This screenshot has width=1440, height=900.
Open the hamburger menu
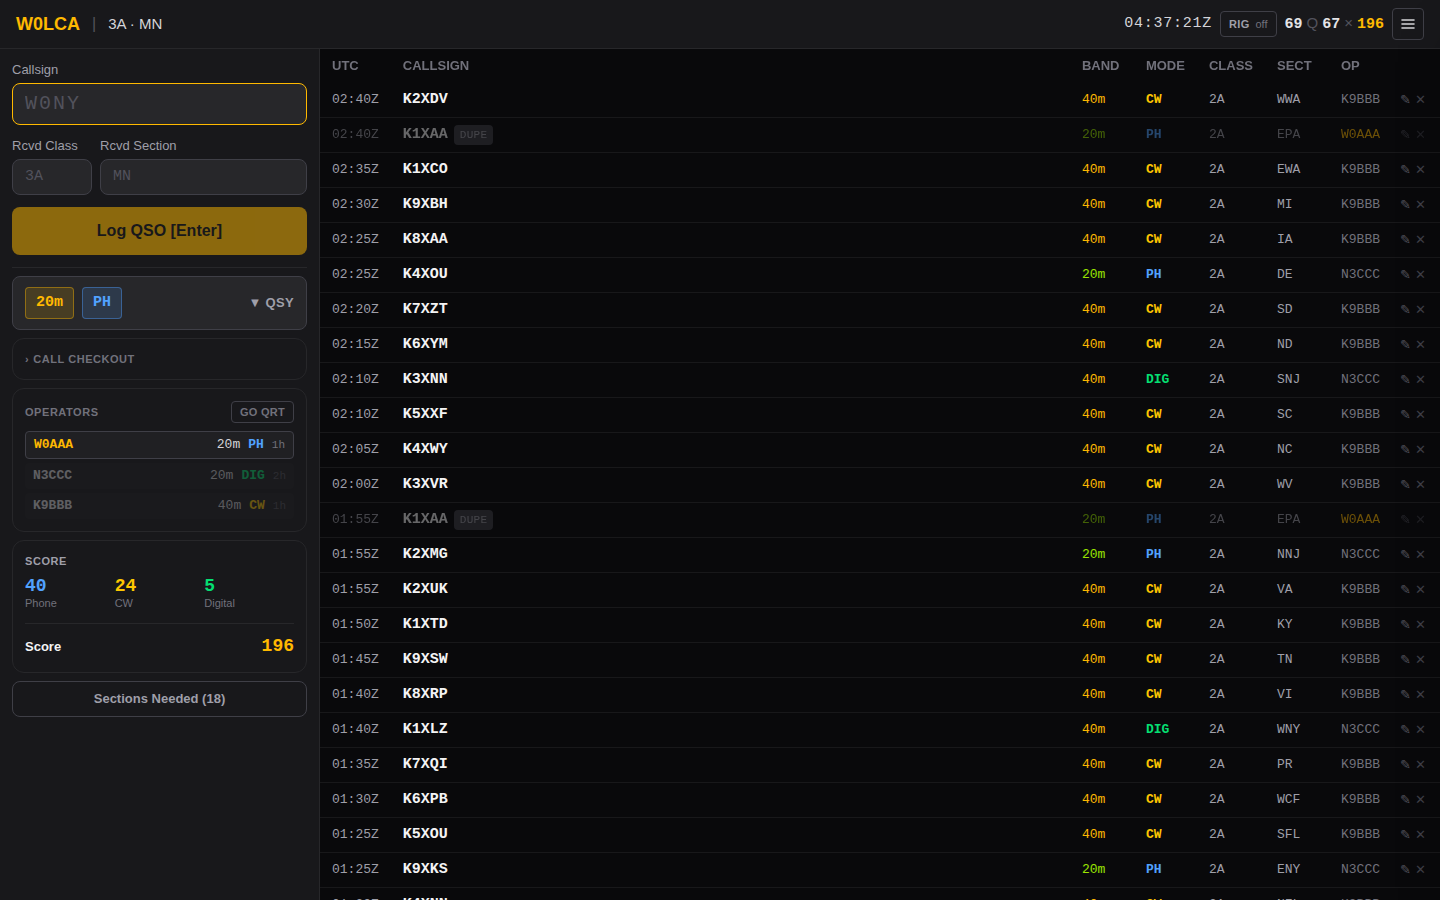pyautogui.click(x=1408, y=24)
